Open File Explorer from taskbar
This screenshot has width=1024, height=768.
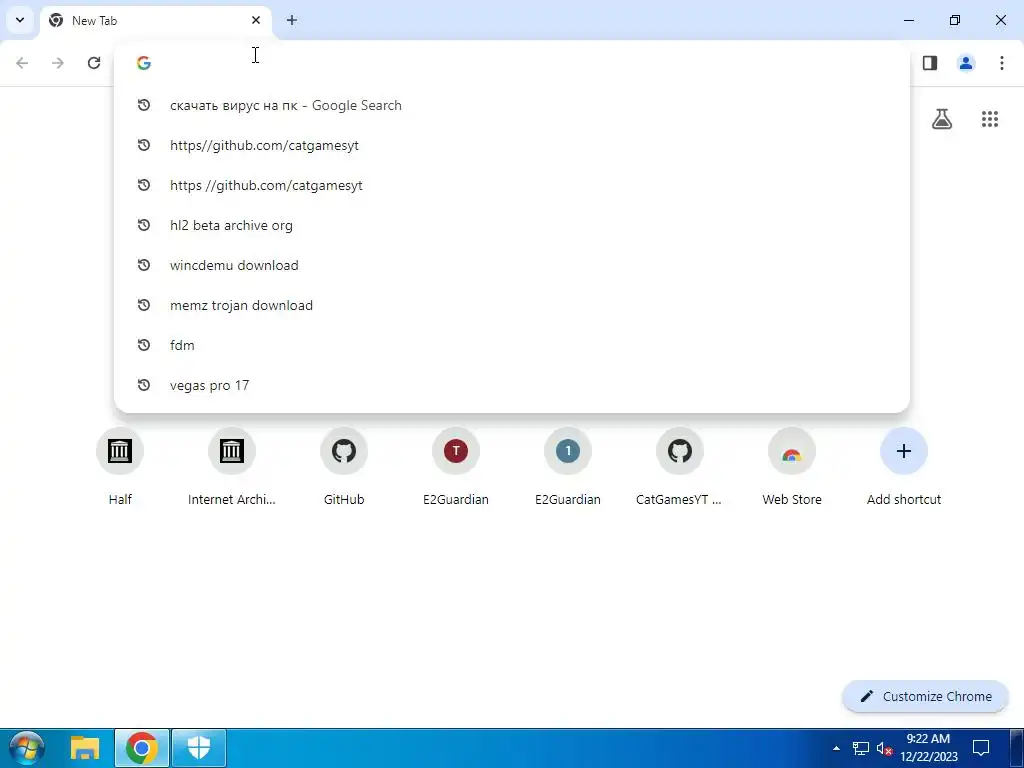click(x=85, y=748)
